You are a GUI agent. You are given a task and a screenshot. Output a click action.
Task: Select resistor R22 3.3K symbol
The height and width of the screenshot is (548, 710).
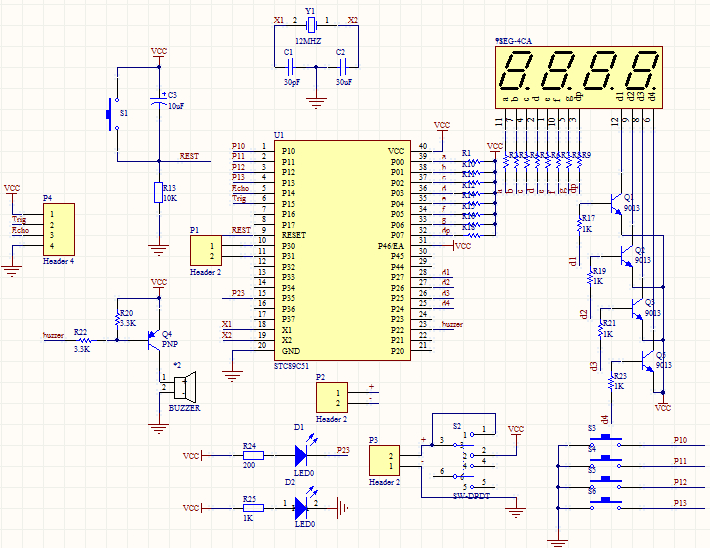click(83, 340)
